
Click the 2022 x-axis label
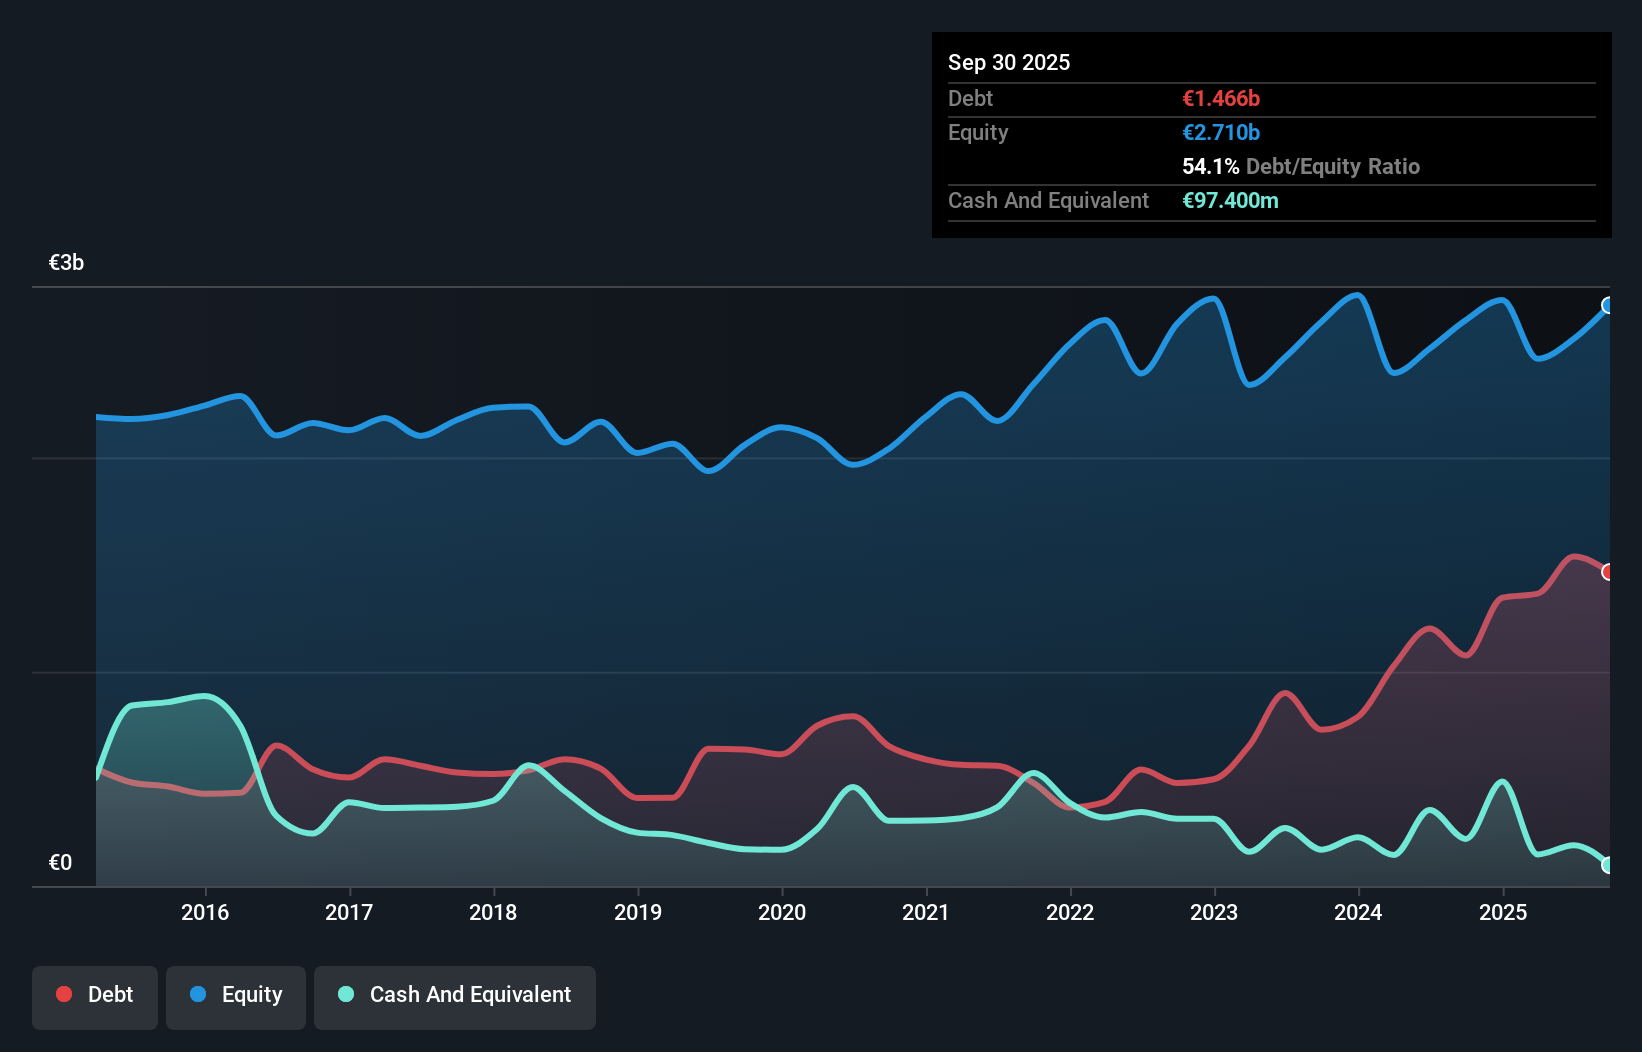1070,912
